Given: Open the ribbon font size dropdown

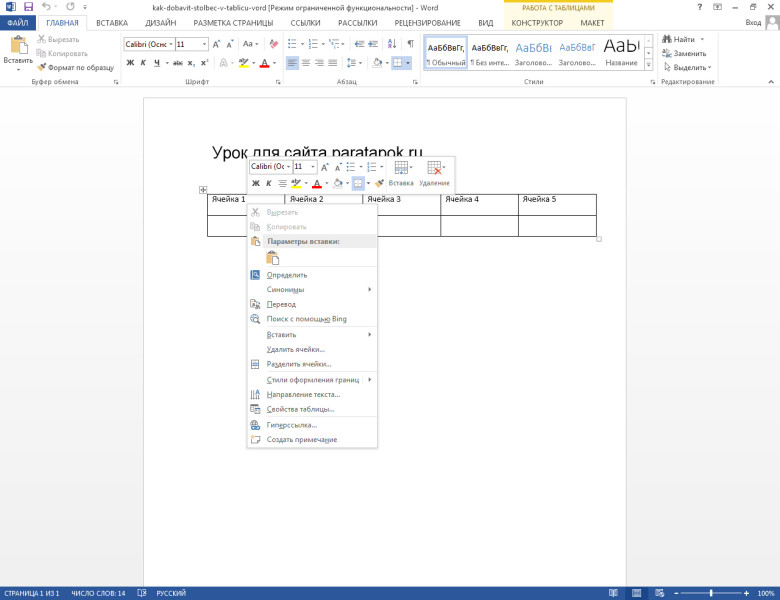Looking at the screenshot, I should [x=205, y=44].
